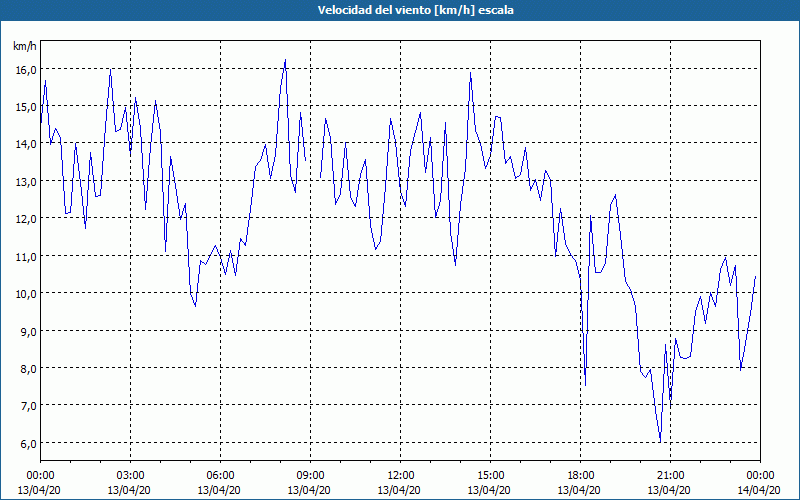Select the 13,0 y-axis value
Image resolution: width=800 pixels, height=500 pixels.
click(26, 182)
